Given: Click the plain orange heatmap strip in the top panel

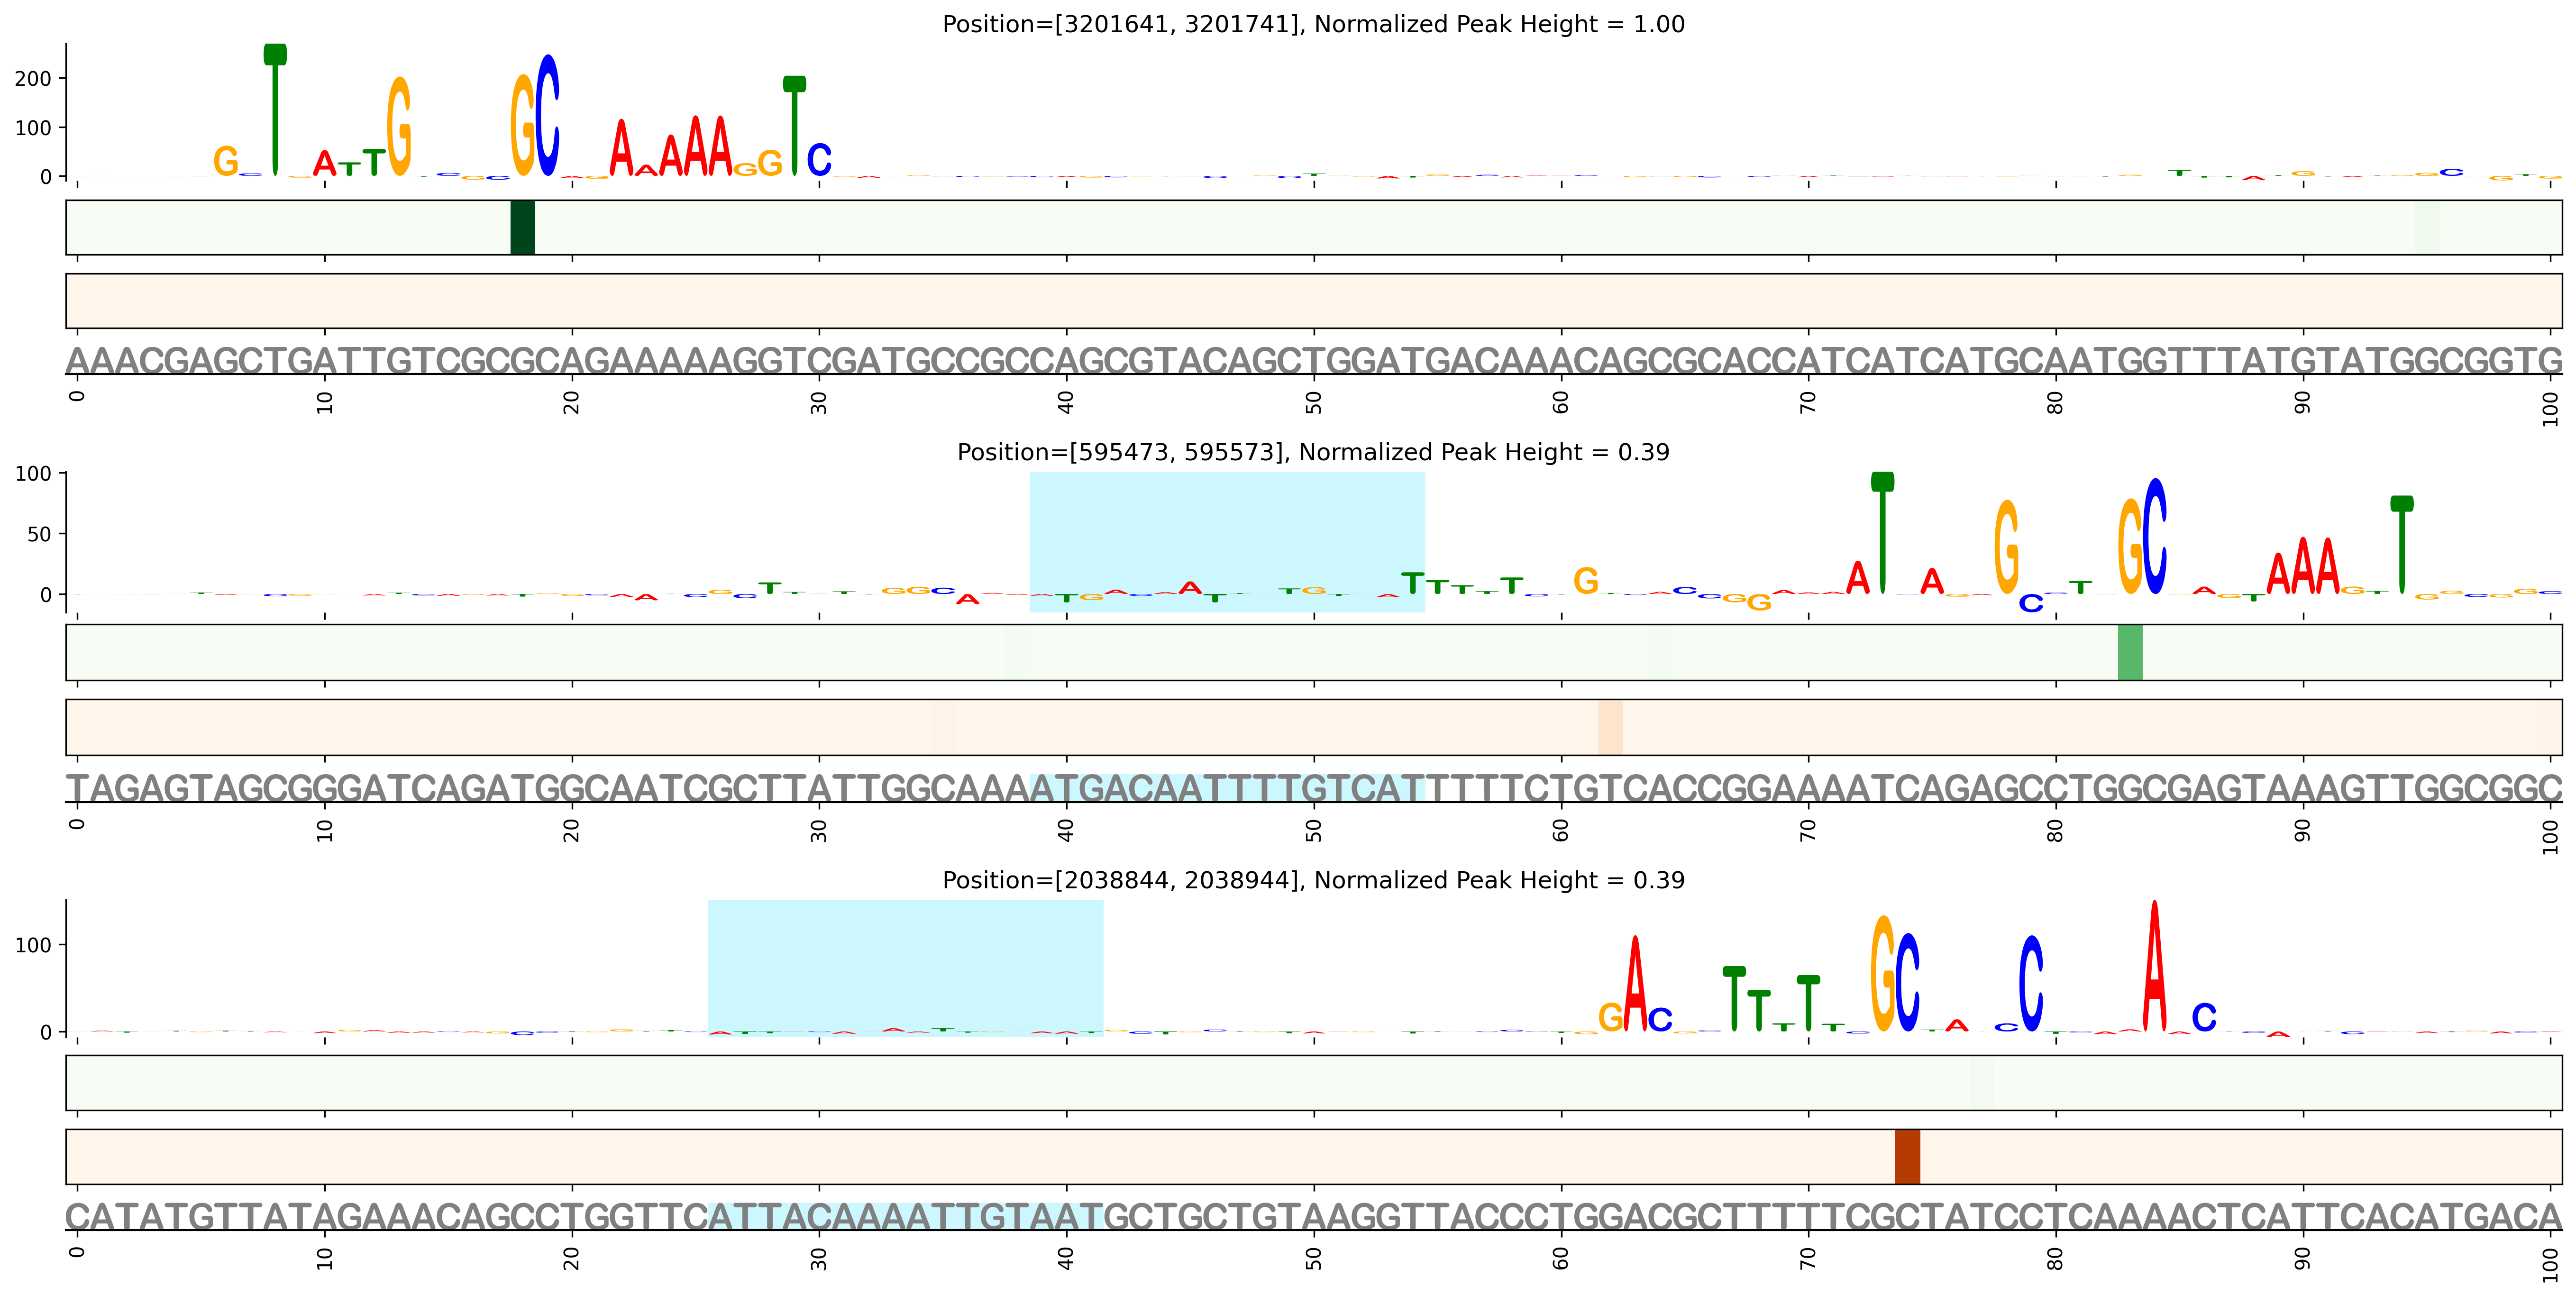Looking at the screenshot, I should (1314, 301).
